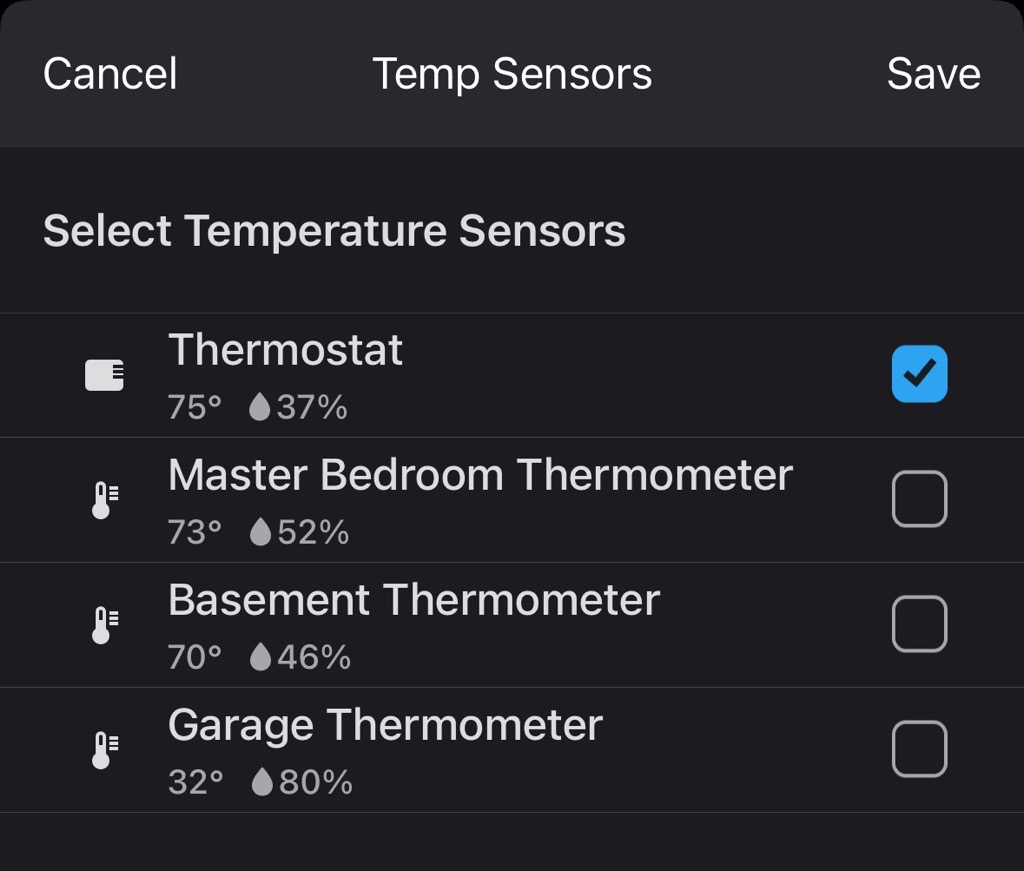Click the Basement thermometer icon
Viewport: 1024px width, 871px height.
[x=104, y=625]
